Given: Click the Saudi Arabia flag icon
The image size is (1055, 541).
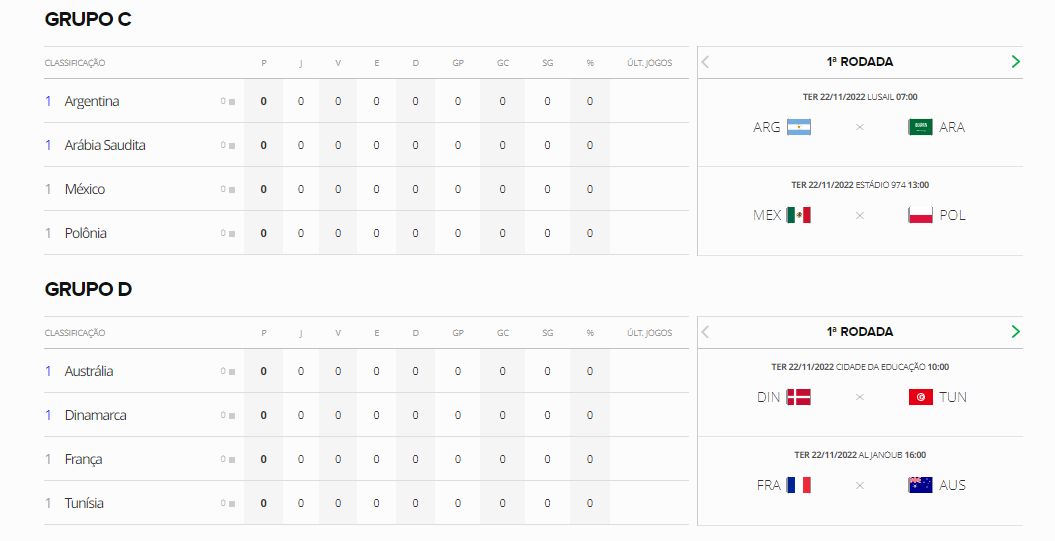Looking at the screenshot, I should click(x=920, y=127).
